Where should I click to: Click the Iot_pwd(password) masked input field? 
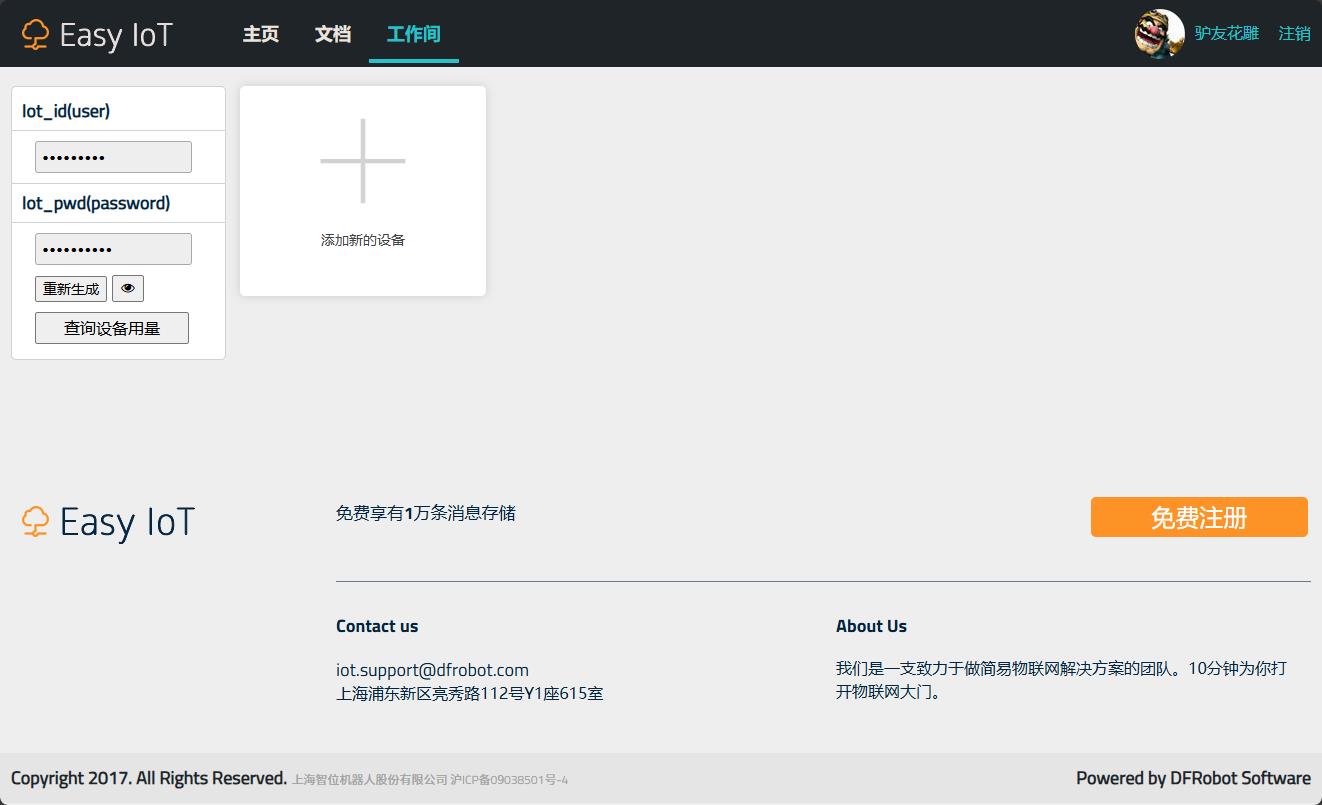[x=113, y=249]
